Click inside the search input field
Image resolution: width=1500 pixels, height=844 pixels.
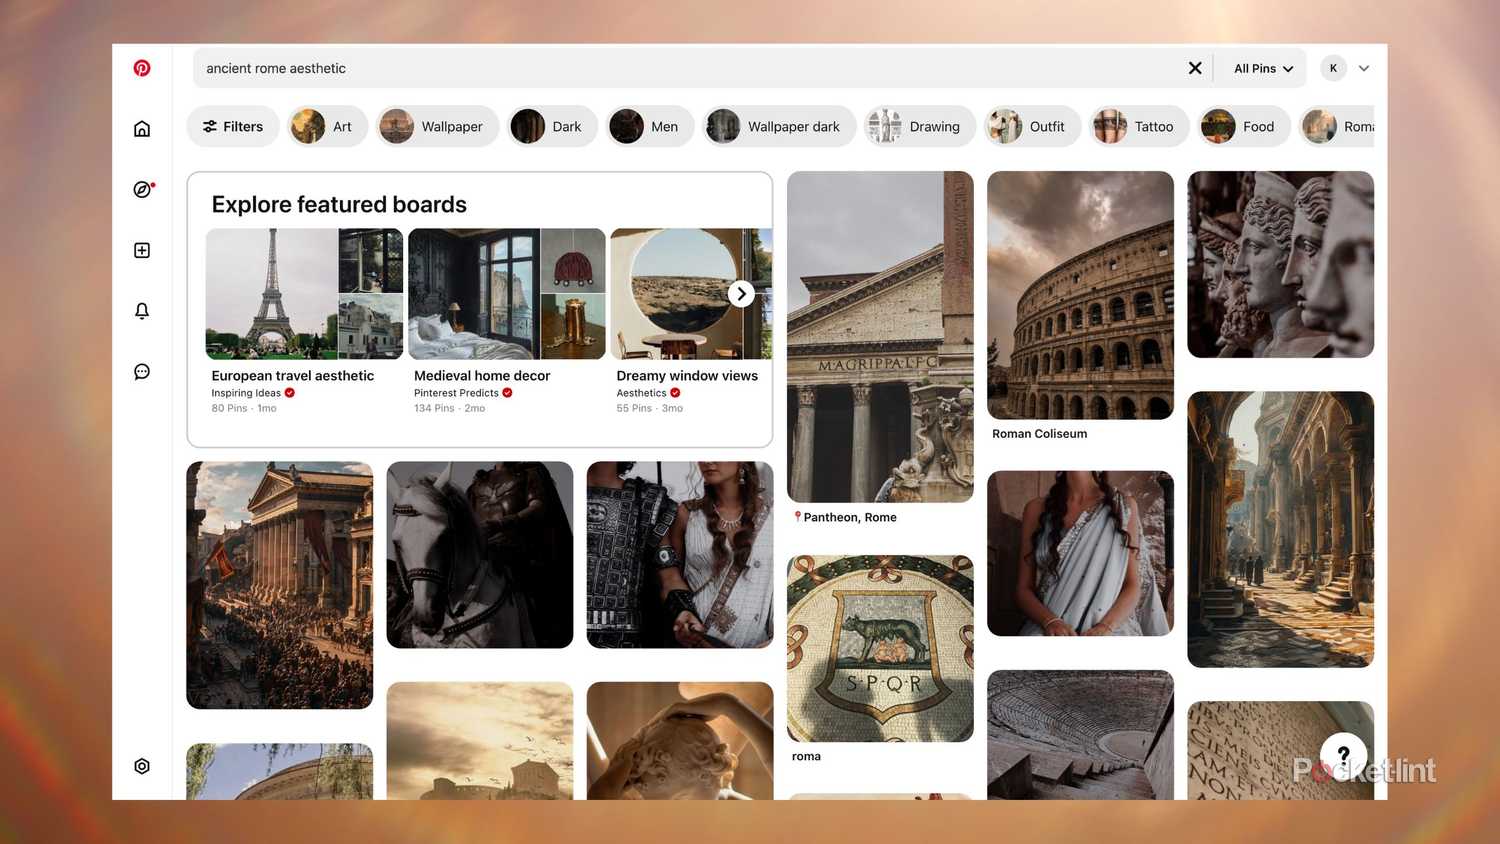pyautogui.click(x=600, y=68)
